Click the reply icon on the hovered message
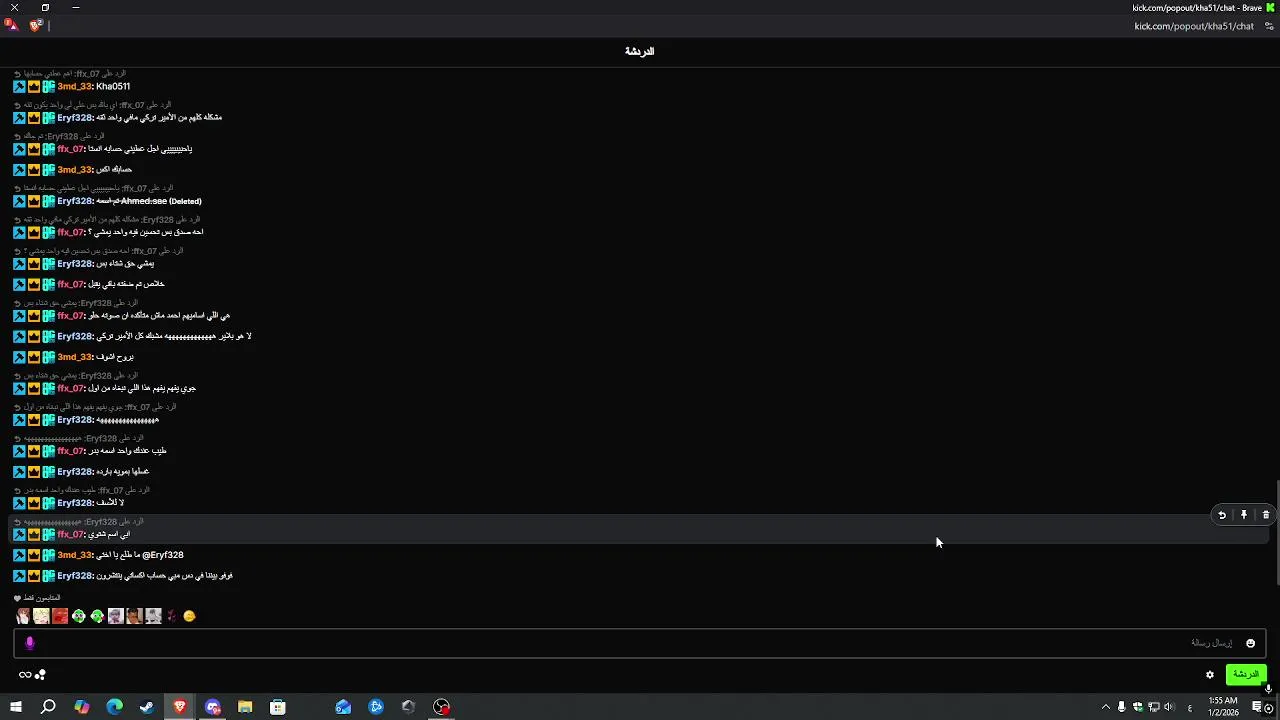This screenshot has height=720, width=1280. click(x=1221, y=515)
